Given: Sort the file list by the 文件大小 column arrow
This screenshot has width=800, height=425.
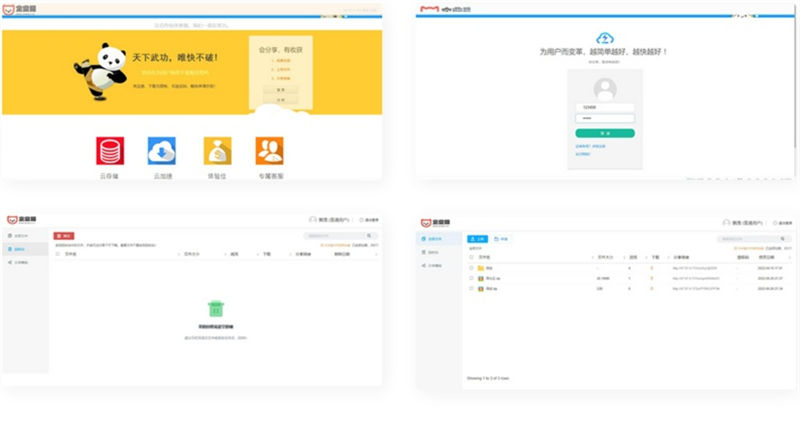Looking at the screenshot, I should pos(623,257).
